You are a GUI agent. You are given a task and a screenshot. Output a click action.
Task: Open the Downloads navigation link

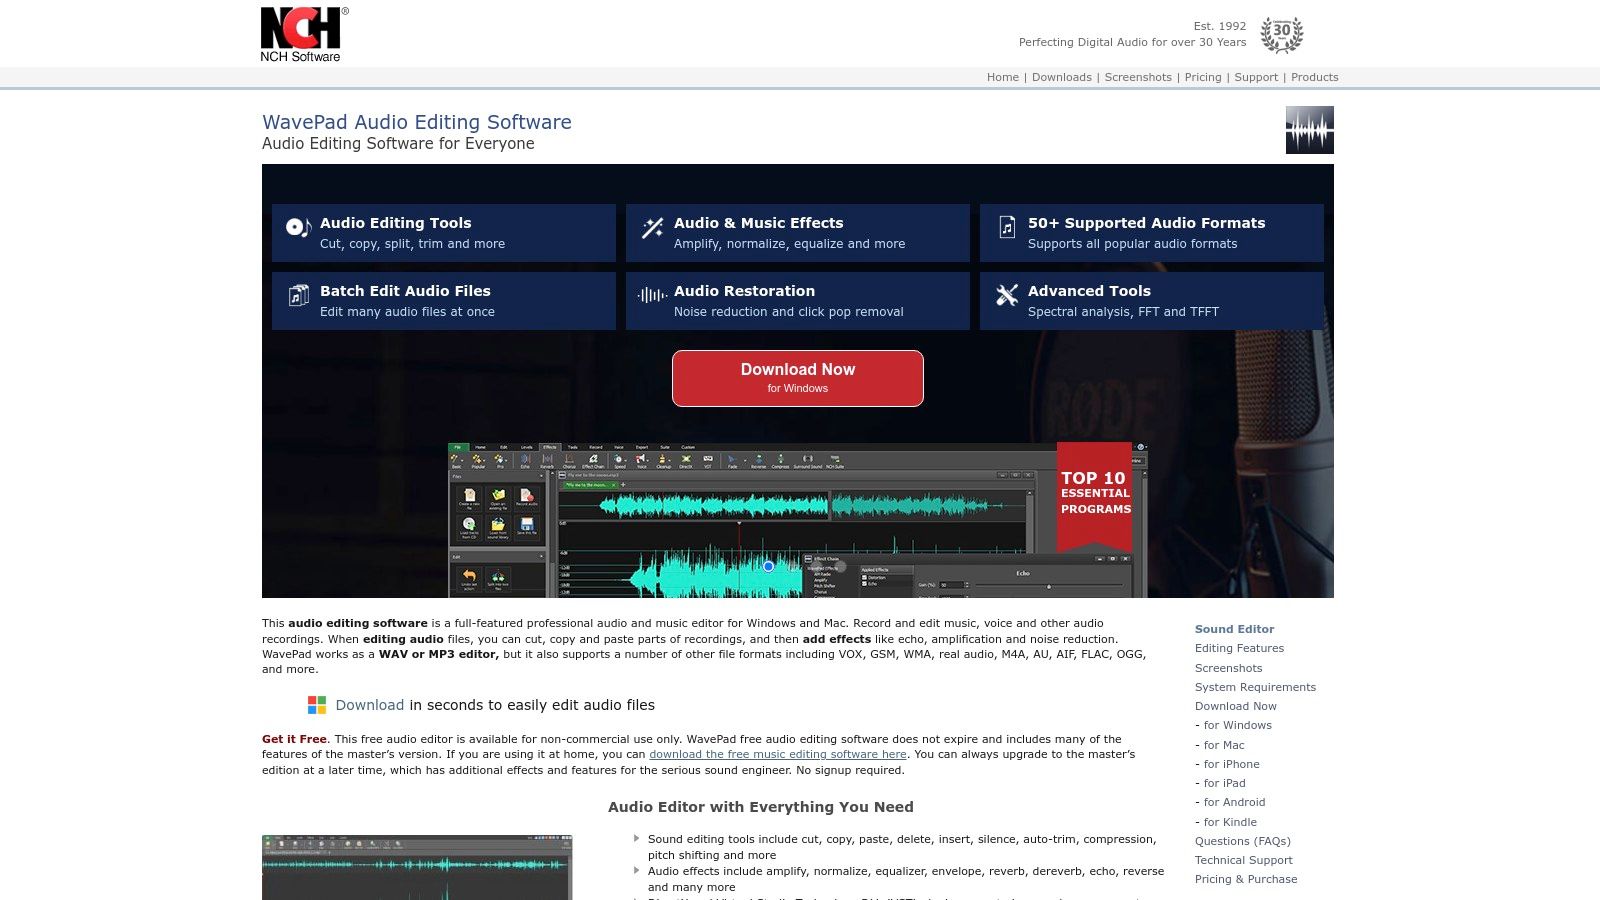tap(1062, 77)
